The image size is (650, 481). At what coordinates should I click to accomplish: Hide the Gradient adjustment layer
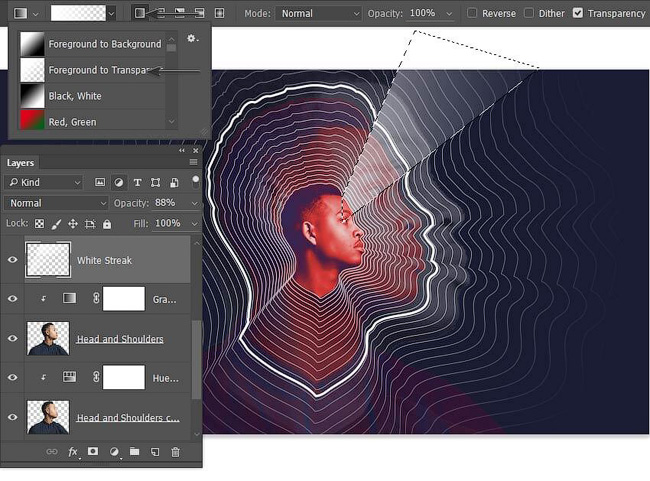pyautogui.click(x=12, y=299)
